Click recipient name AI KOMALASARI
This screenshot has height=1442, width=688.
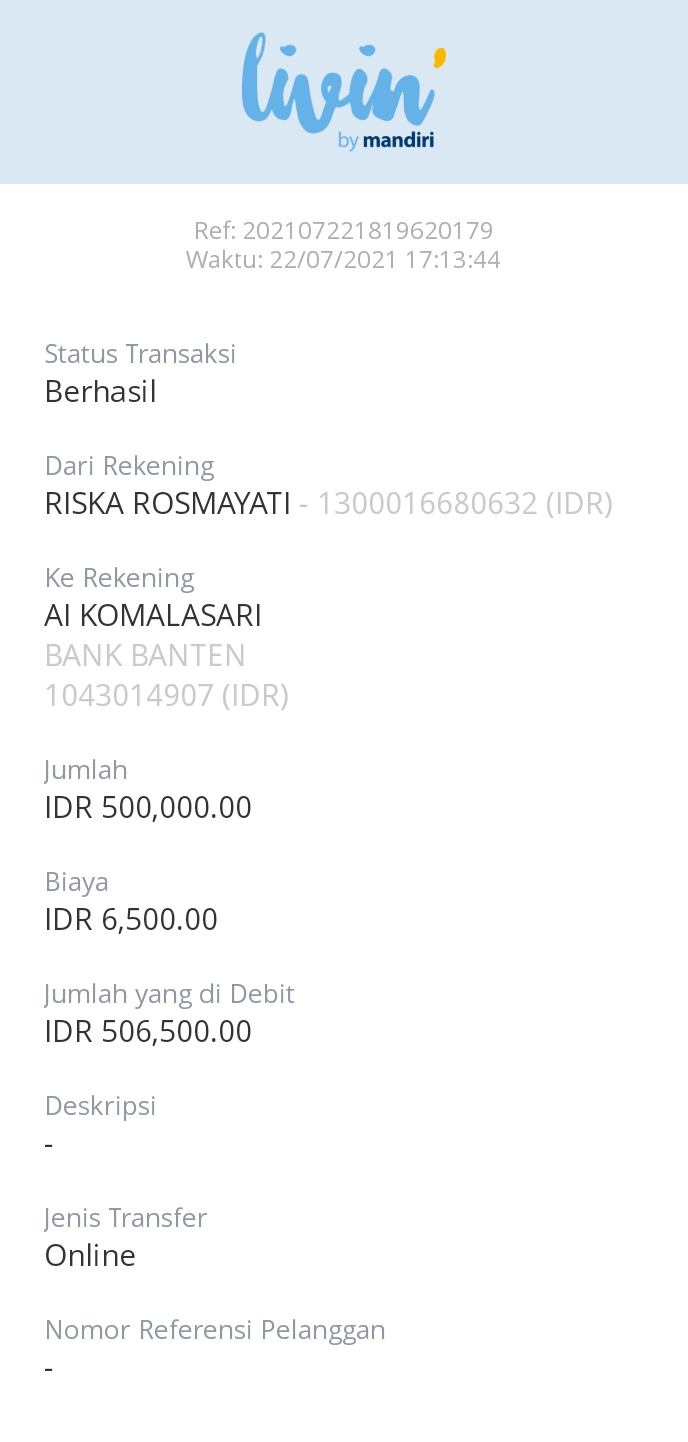pos(153,616)
